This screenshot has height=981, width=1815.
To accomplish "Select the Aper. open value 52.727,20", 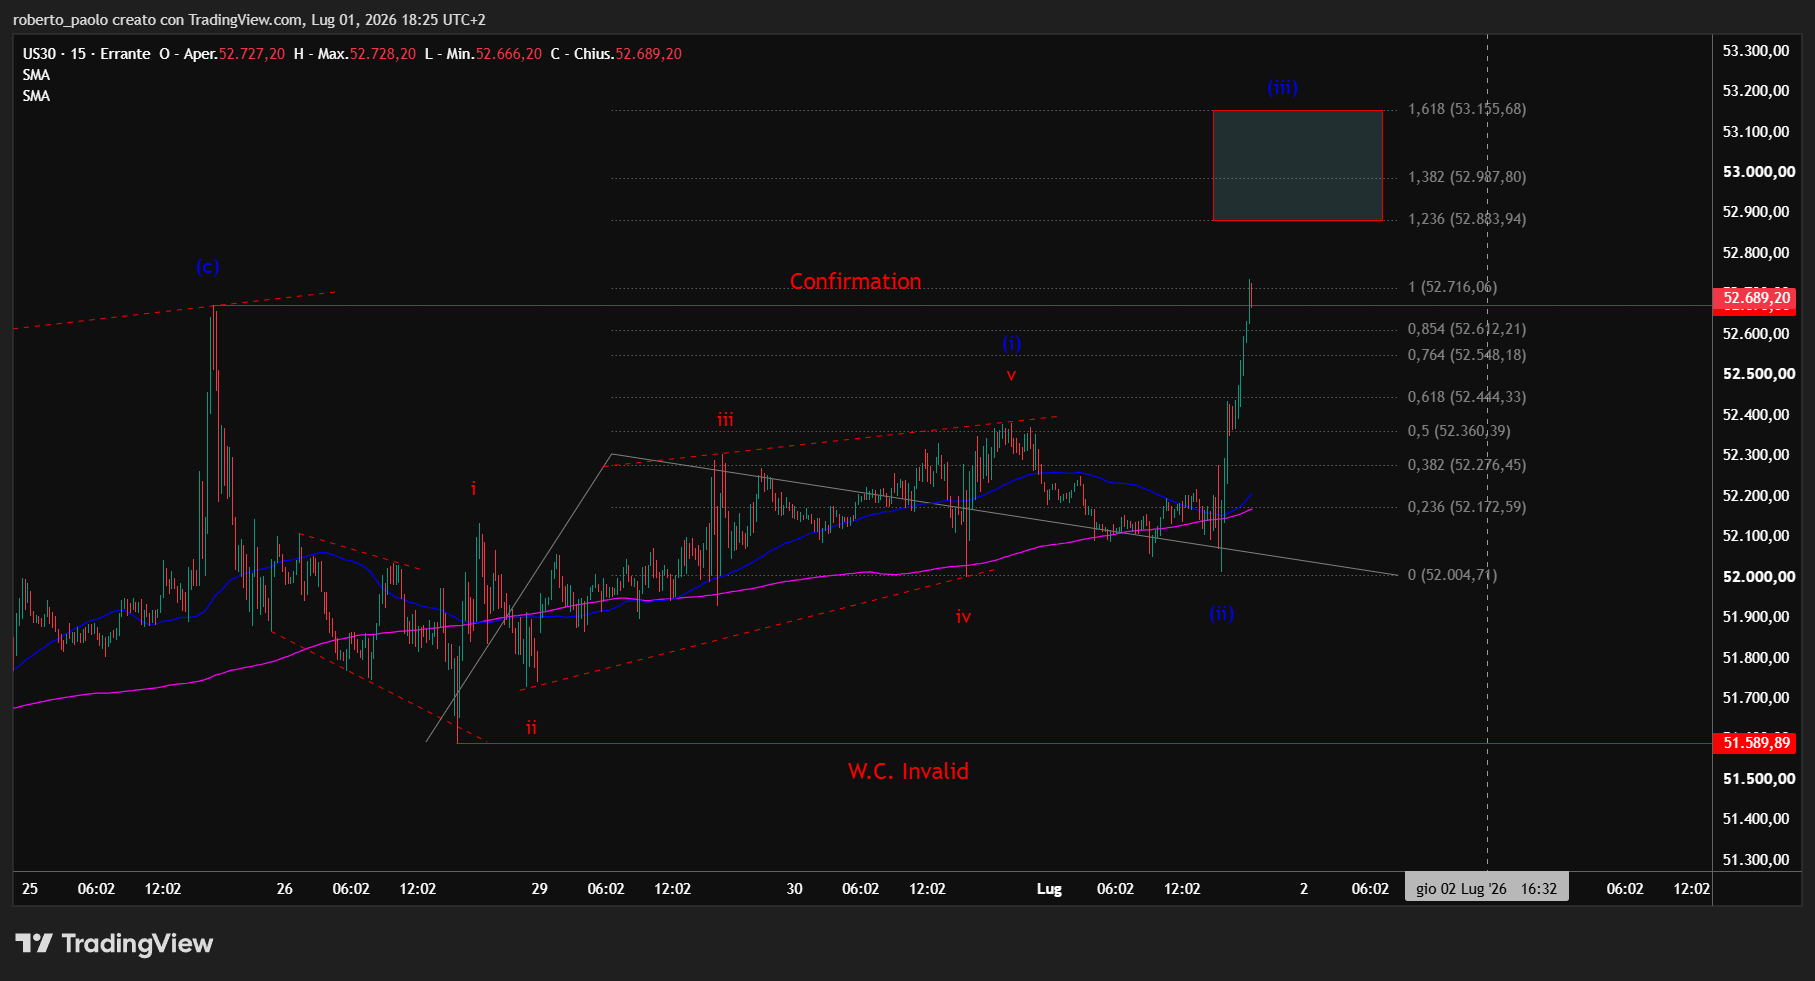I will pyautogui.click(x=252, y=54).
